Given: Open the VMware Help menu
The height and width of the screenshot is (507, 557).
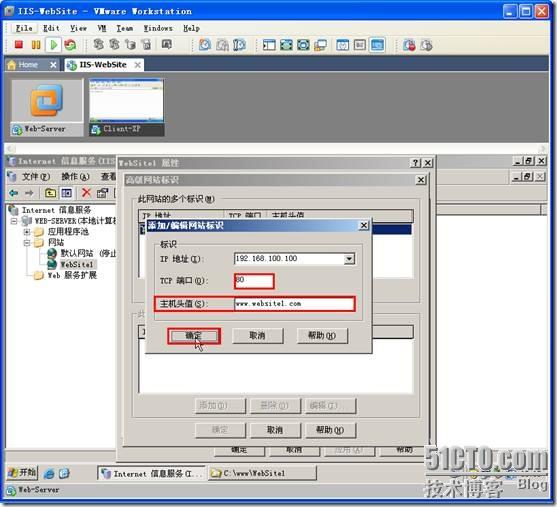Looking at the screenshot, I should click(191, 28).
